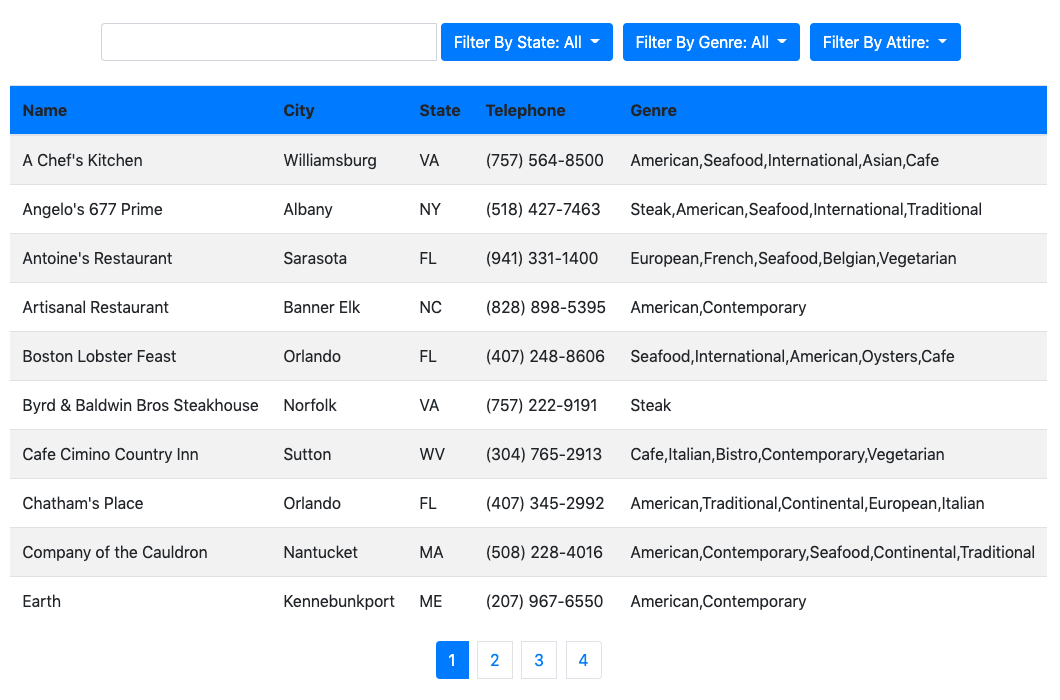Click genre list for Cafe Cimino Country Inn

point(787,454)
